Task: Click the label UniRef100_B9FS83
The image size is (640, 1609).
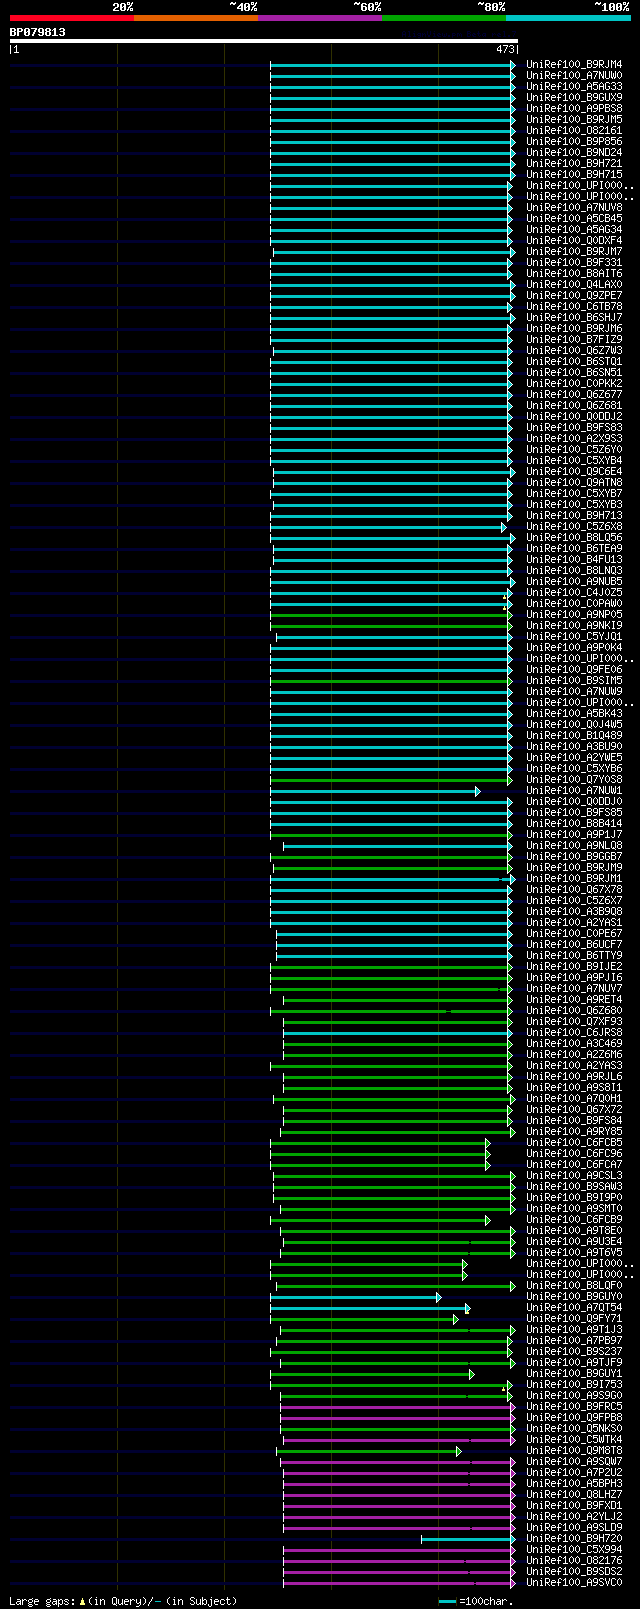Action: tap(574, 428)
